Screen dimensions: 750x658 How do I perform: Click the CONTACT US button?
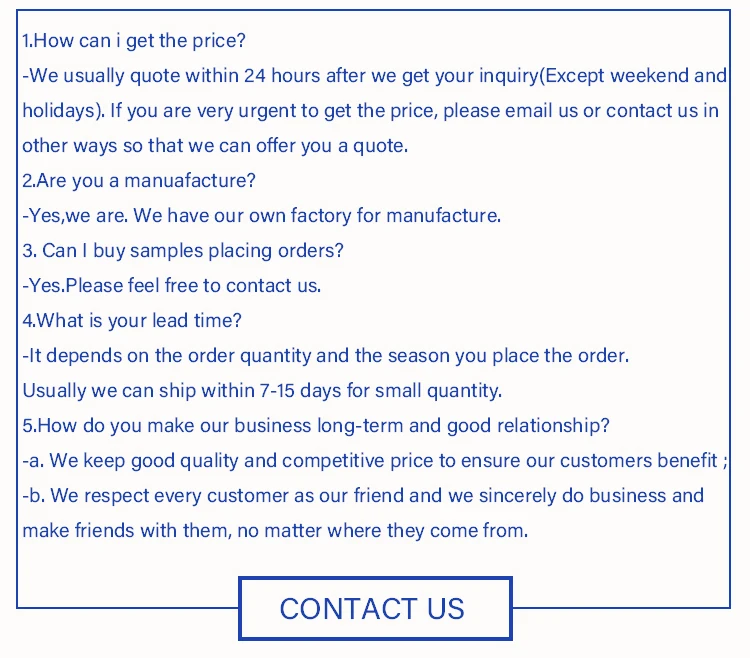pos(372,608)
